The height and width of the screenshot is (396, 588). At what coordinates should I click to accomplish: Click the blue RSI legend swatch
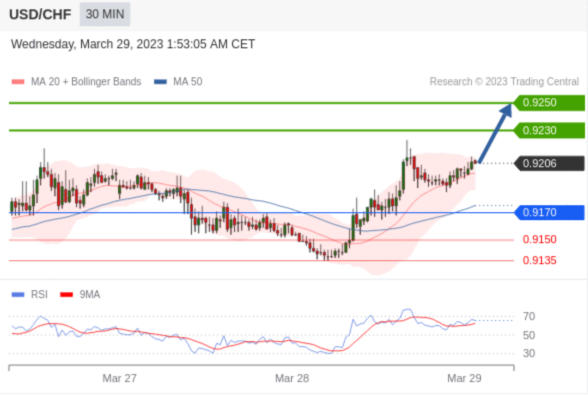pos(18,295)
